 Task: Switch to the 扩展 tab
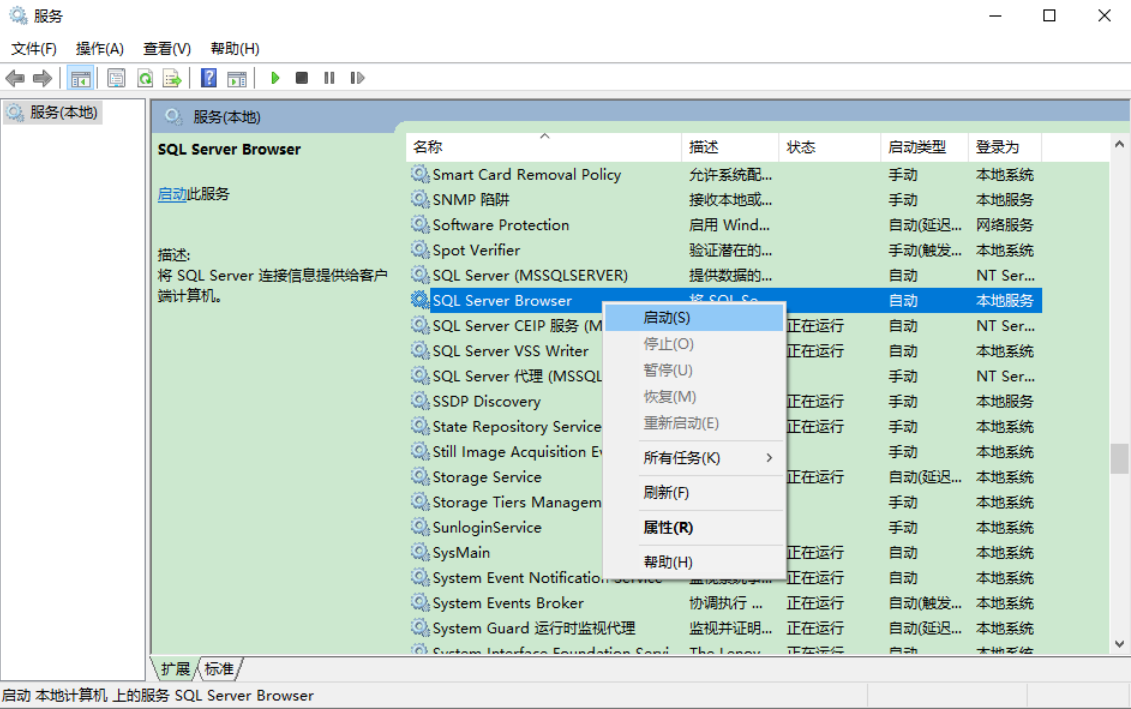(x=175, y=669)
